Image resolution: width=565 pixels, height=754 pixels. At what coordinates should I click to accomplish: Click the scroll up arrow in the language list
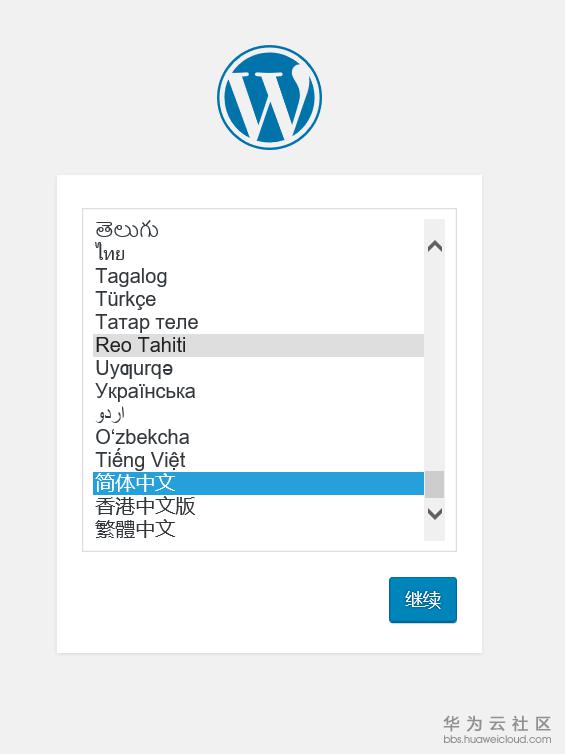tap(435, 247)
